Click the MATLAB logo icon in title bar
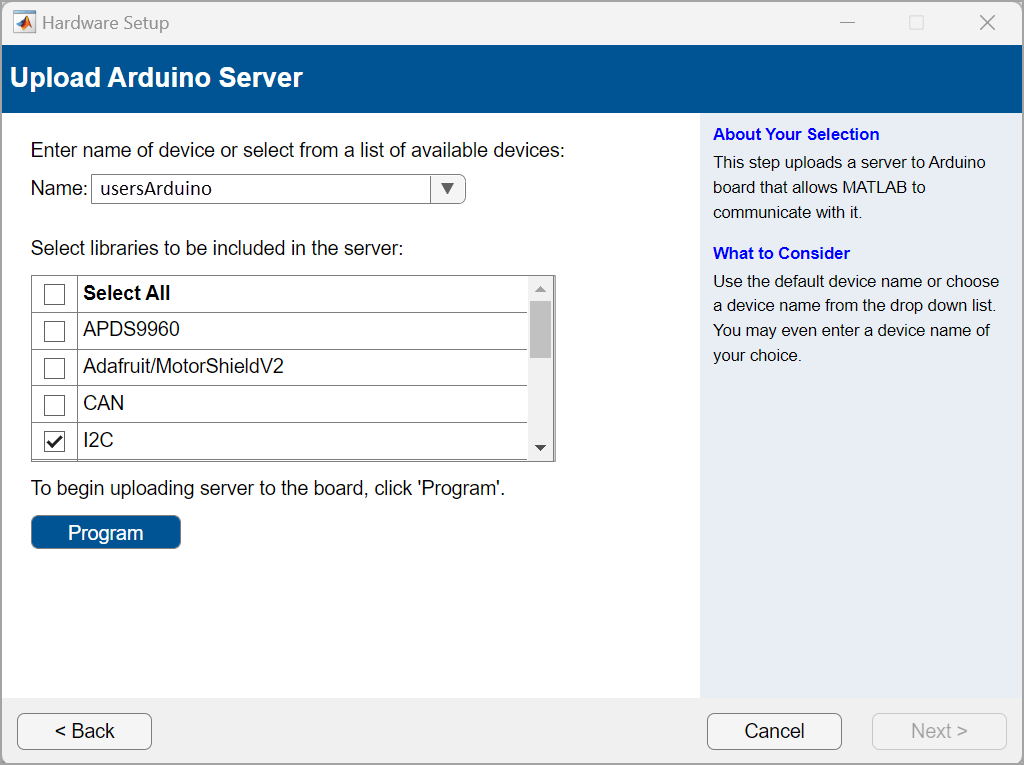Viewport: 1024px width, 765px height. tap(25, 22)
